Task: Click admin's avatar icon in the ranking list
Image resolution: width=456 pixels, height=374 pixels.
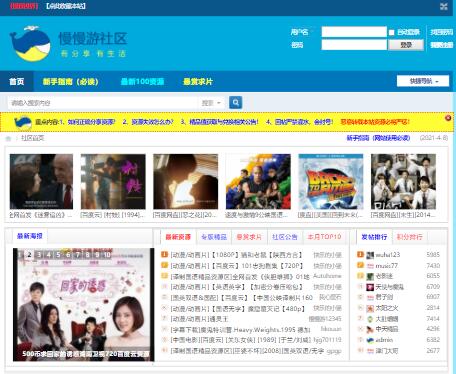Action: pos(370,340)
